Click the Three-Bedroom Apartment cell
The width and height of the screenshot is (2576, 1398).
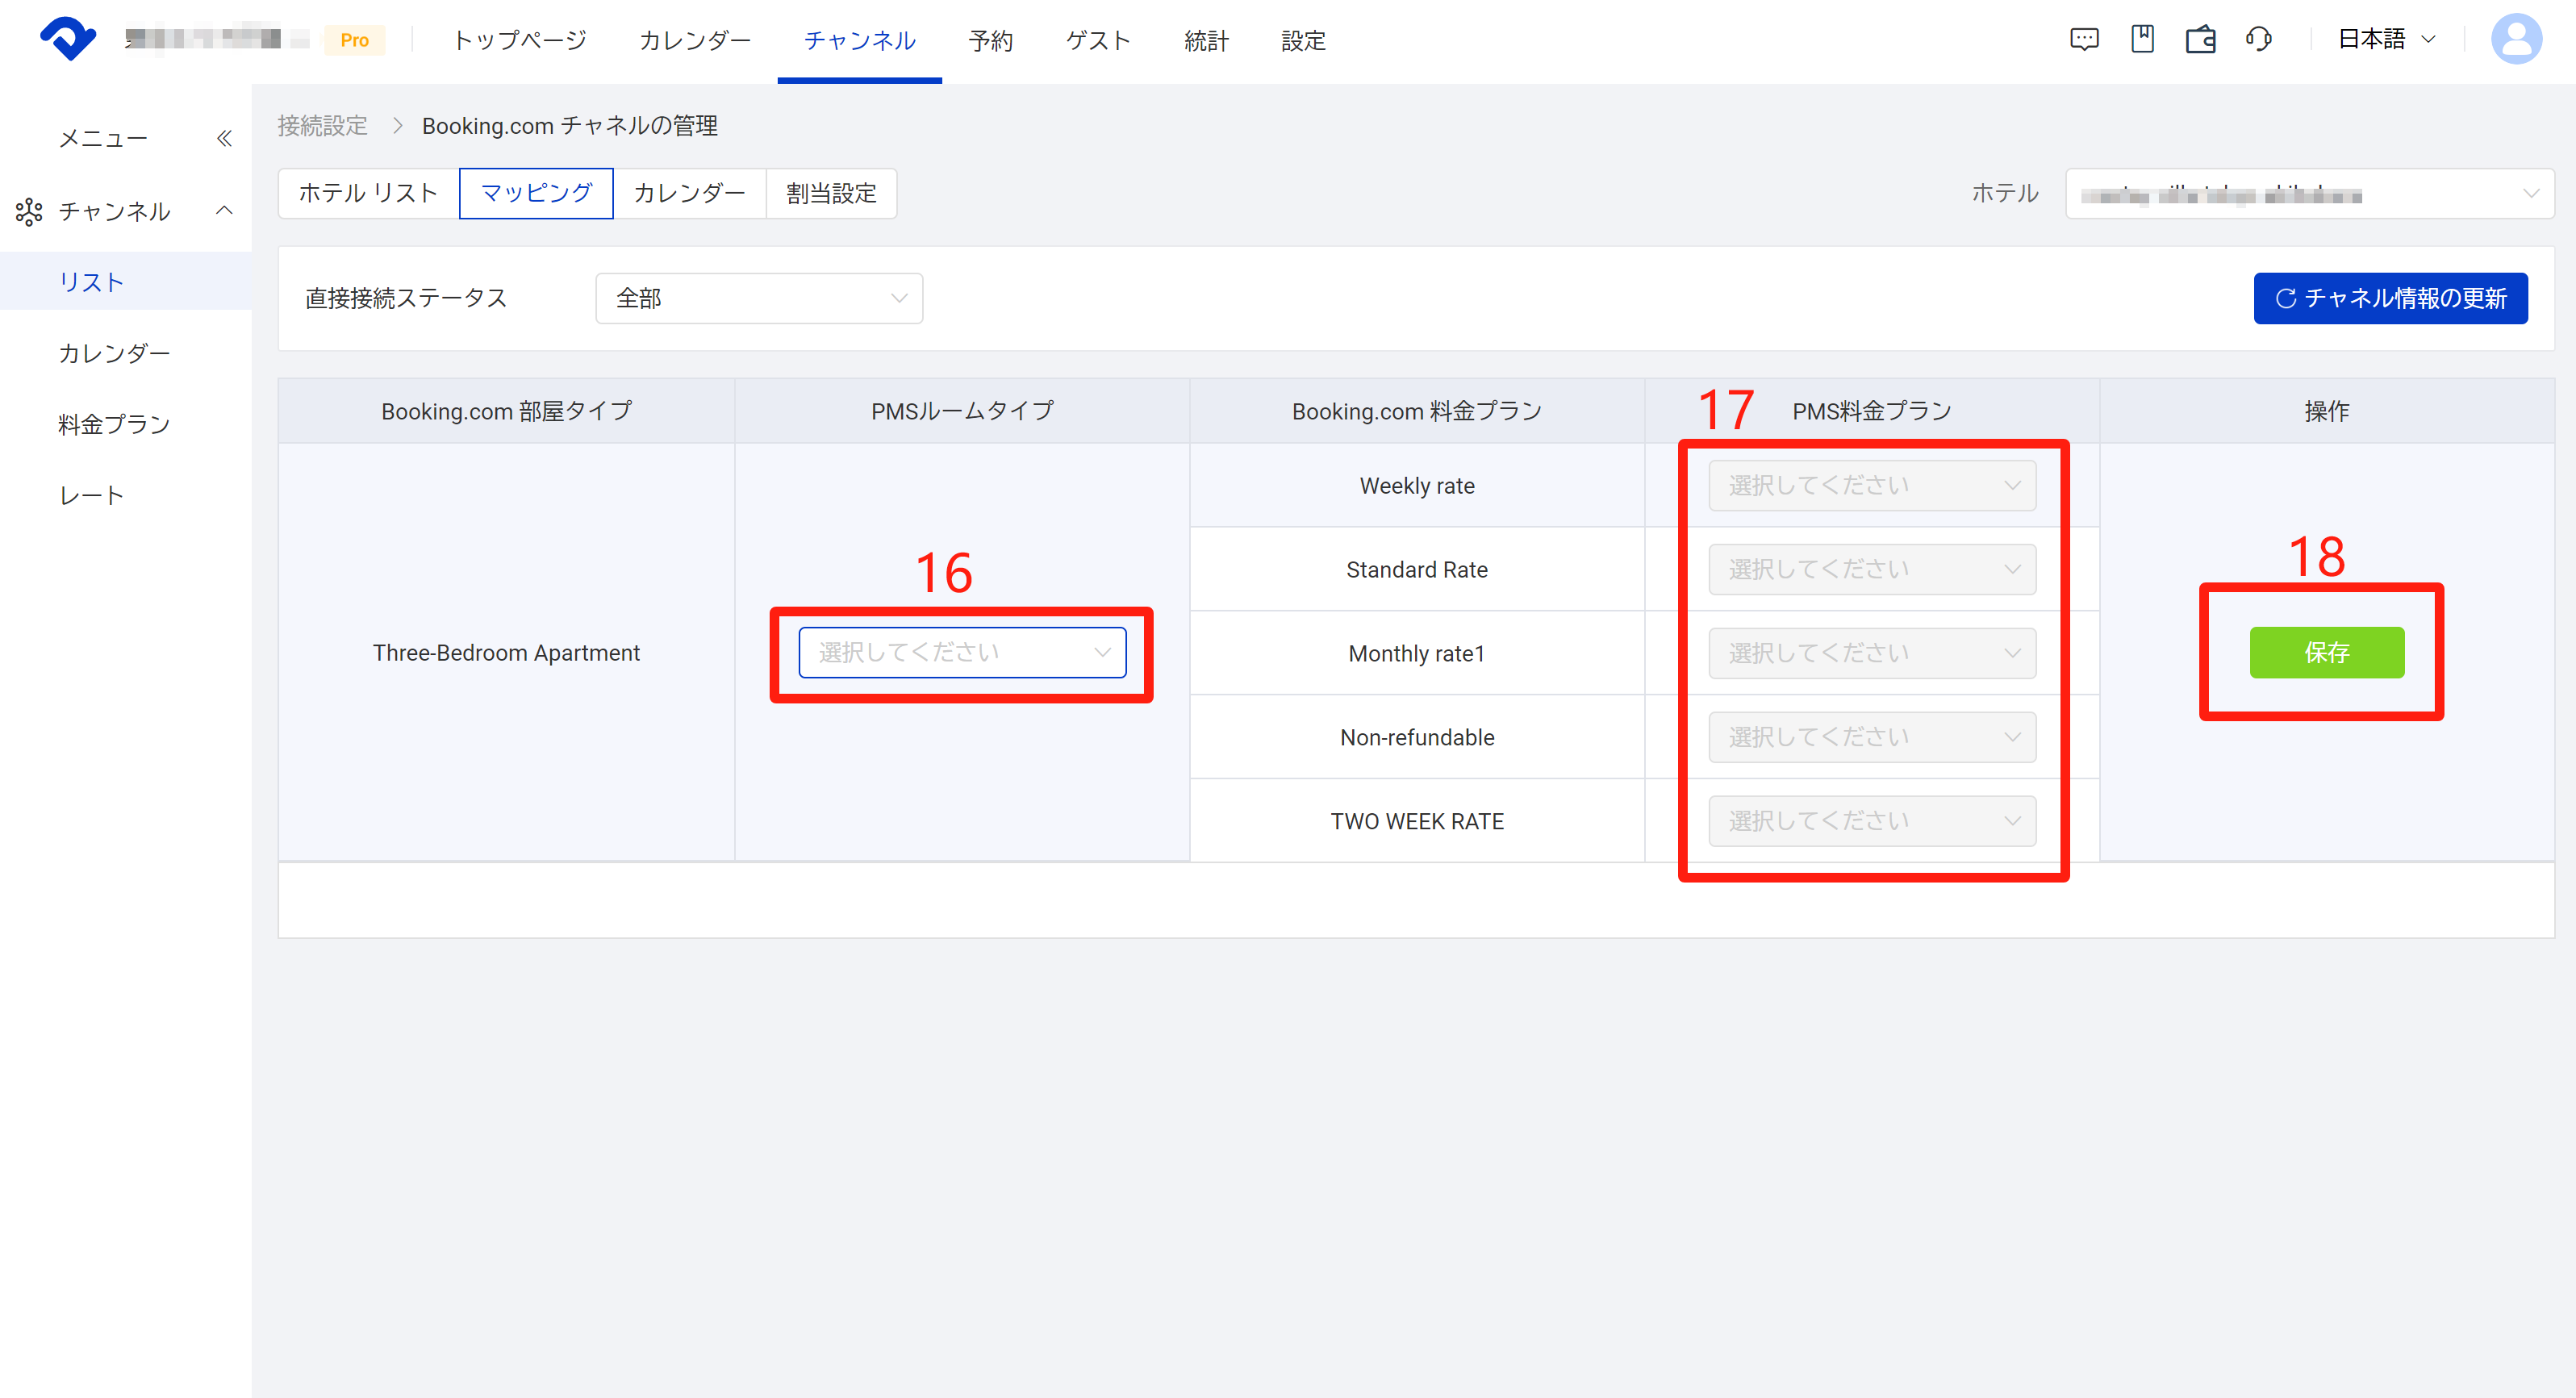pos(506,653)
